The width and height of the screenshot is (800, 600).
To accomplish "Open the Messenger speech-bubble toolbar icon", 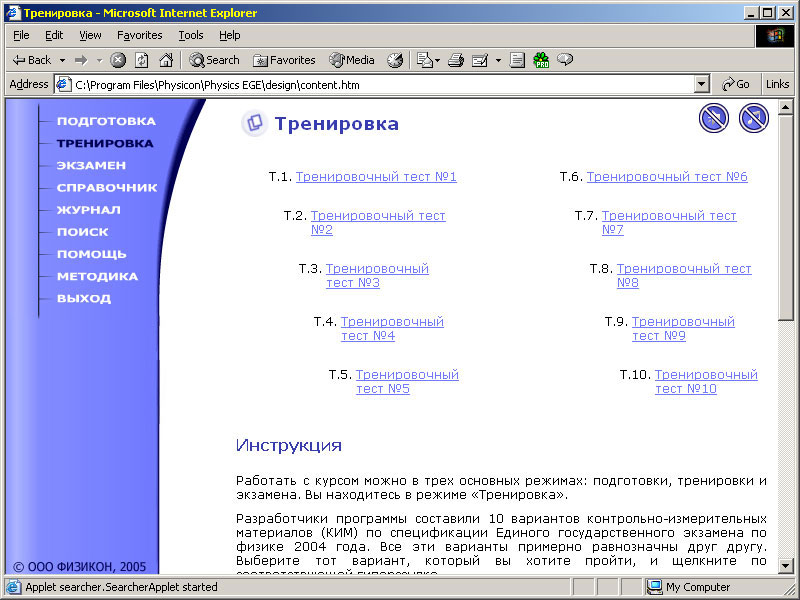I will pos(565,60).
